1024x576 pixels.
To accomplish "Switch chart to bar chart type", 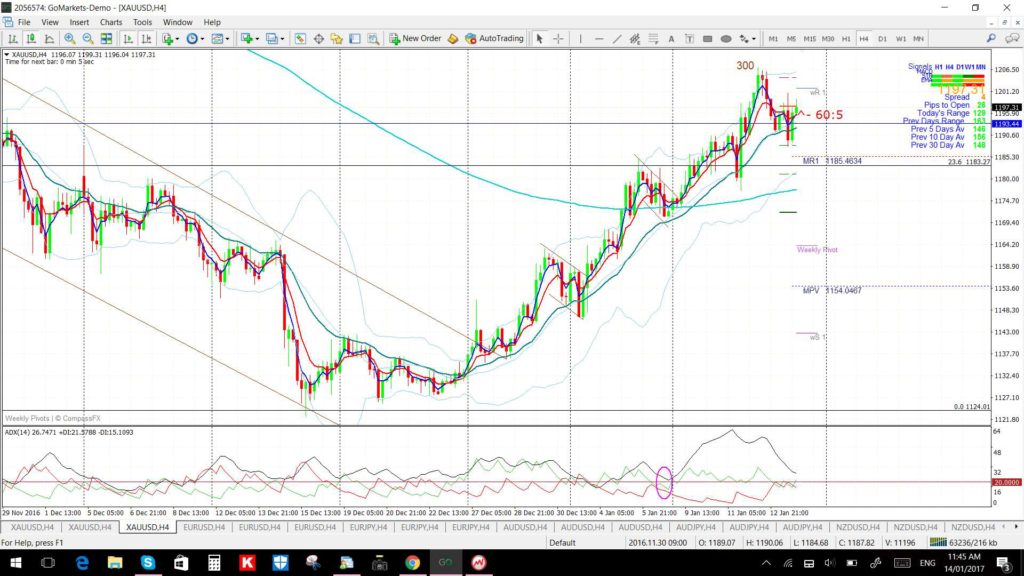I will coord(12,39).
